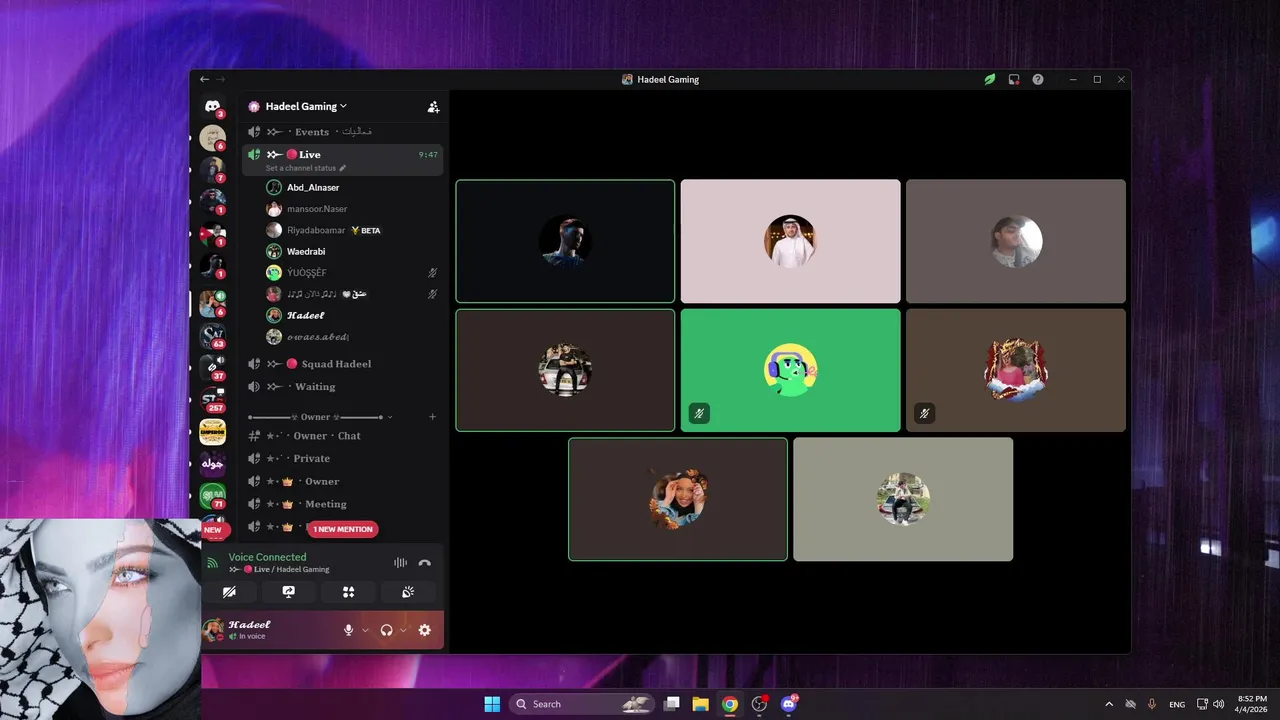The width and height of the screenshot is (1280, 720).
Task: Open Discord app in Windows taskbar
Action: tap(789, 704)
